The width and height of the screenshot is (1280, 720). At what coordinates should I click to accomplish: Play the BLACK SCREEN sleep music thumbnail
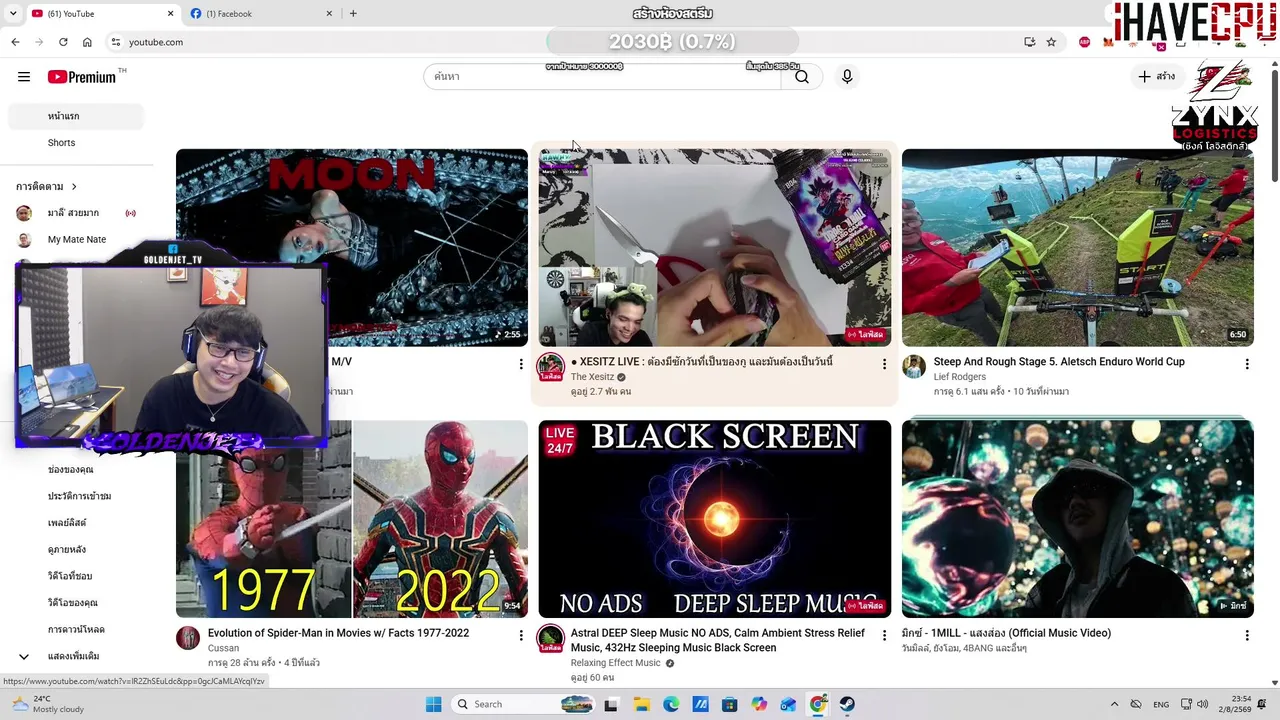tap(715, 519)
